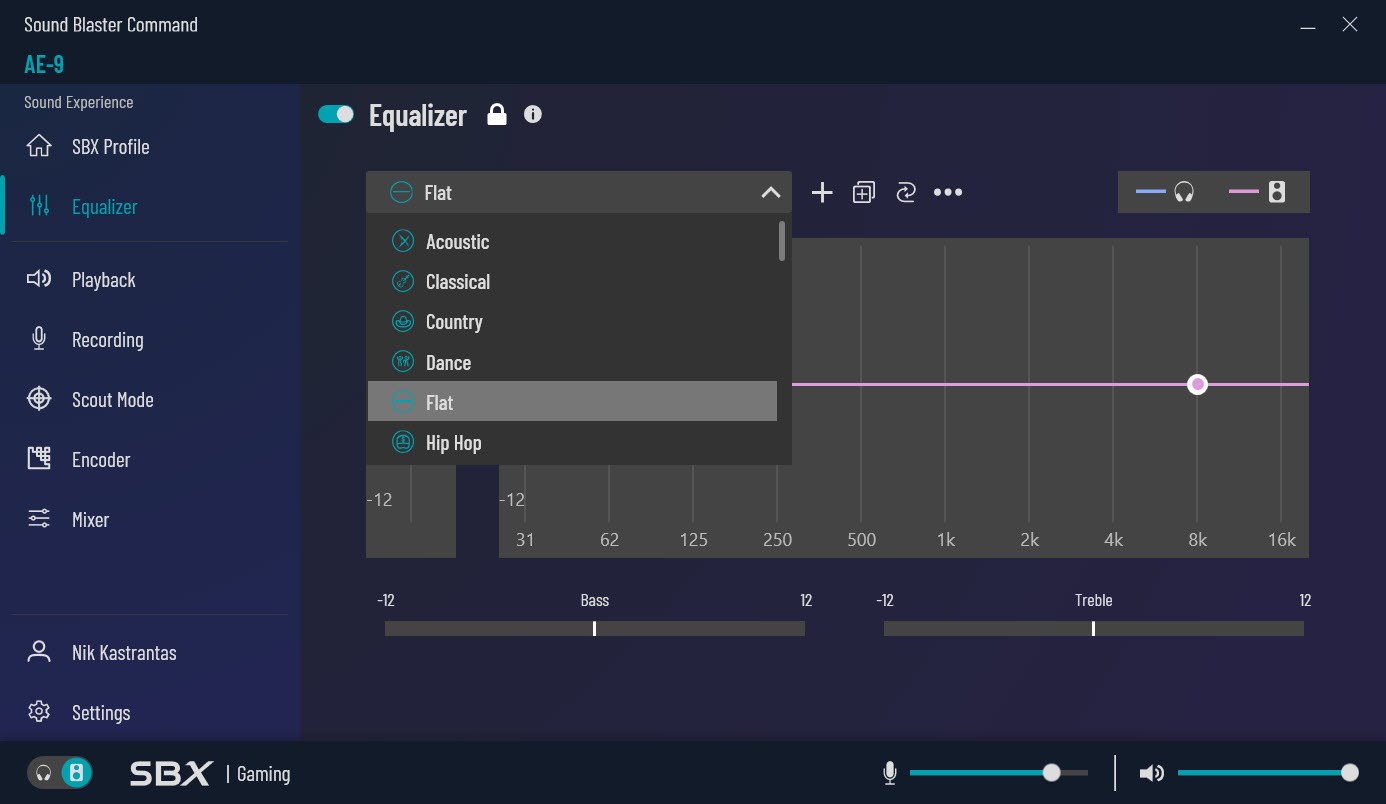Click the SBX Gaming profile label

point(210,773)
